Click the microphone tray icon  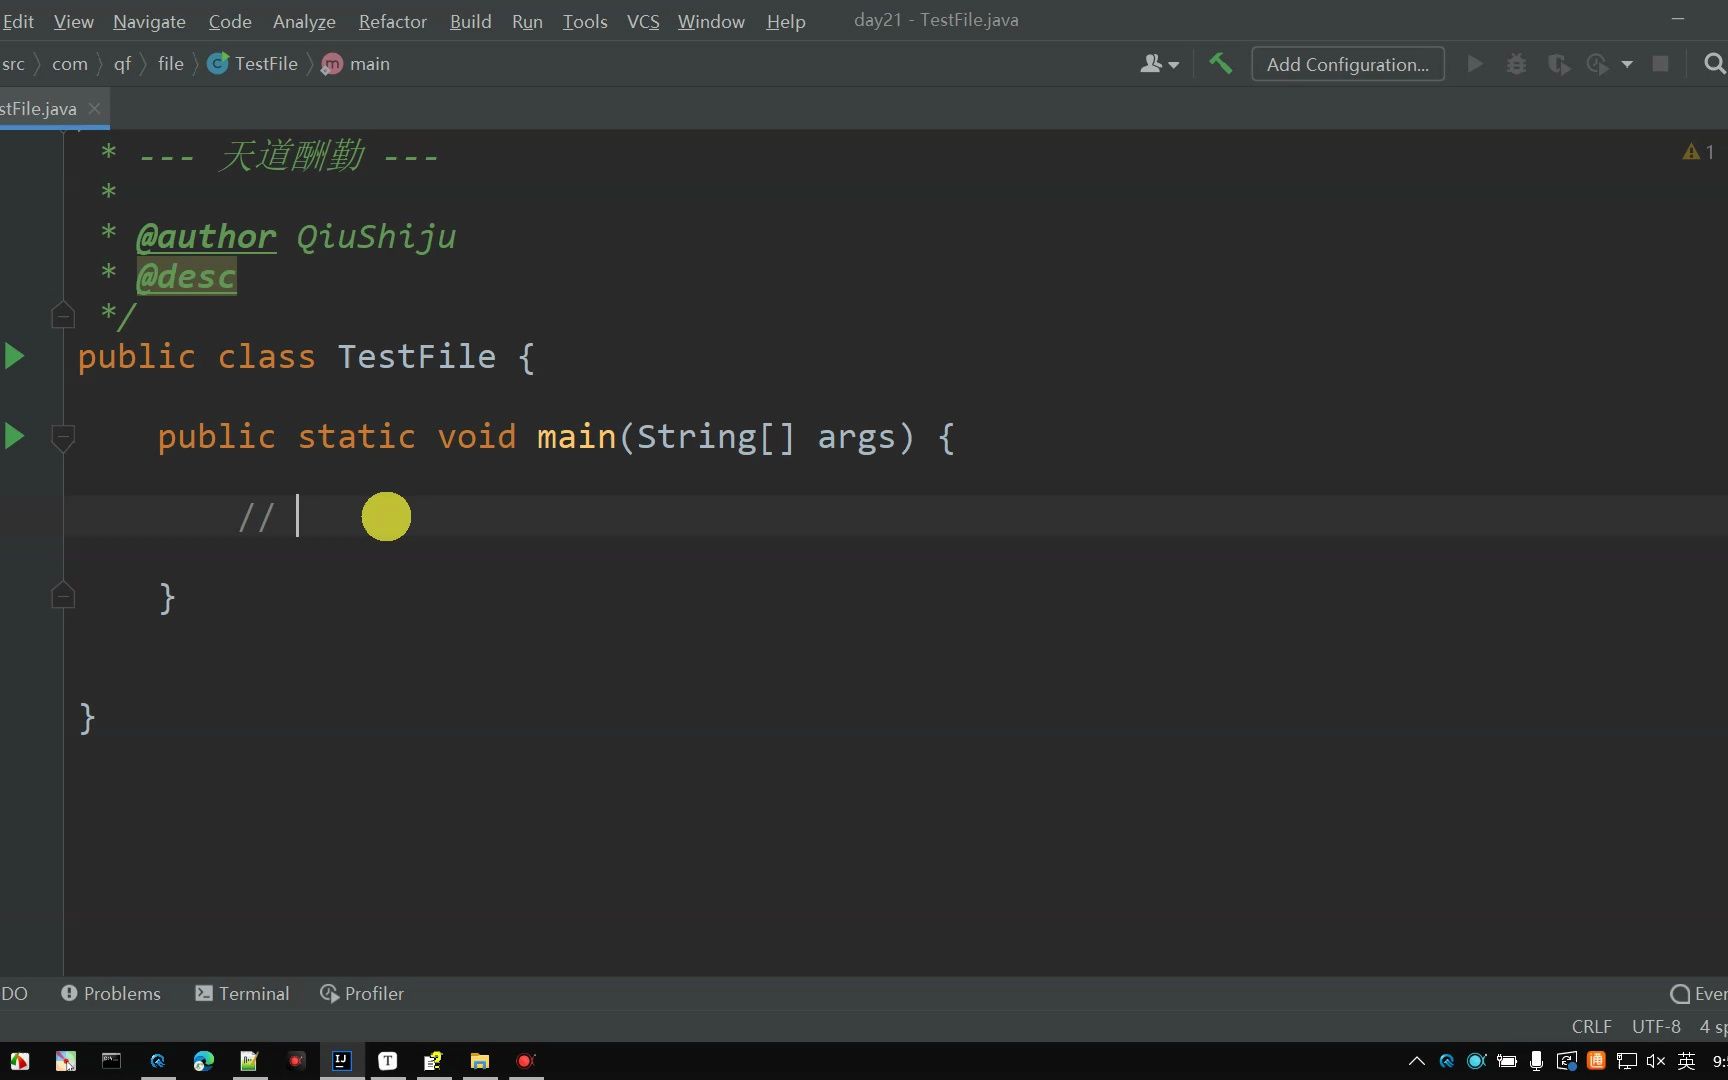(x=1536, y=1061)
